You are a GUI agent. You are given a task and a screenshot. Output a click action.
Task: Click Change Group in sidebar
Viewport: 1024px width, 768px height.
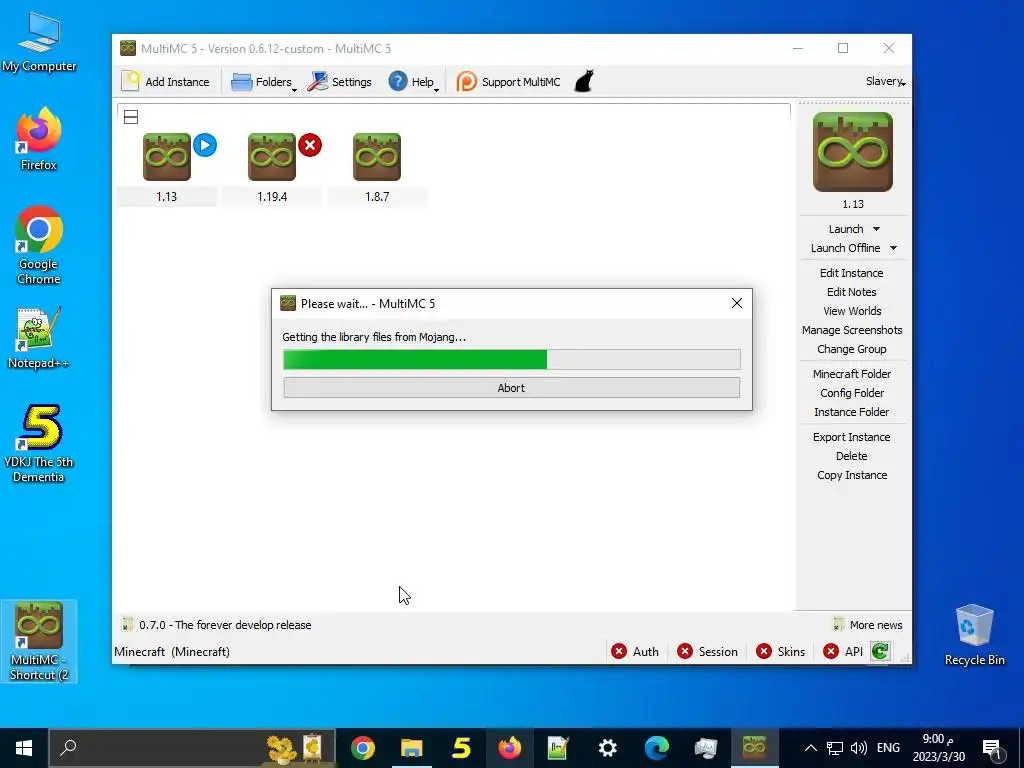tap(852, 349)
